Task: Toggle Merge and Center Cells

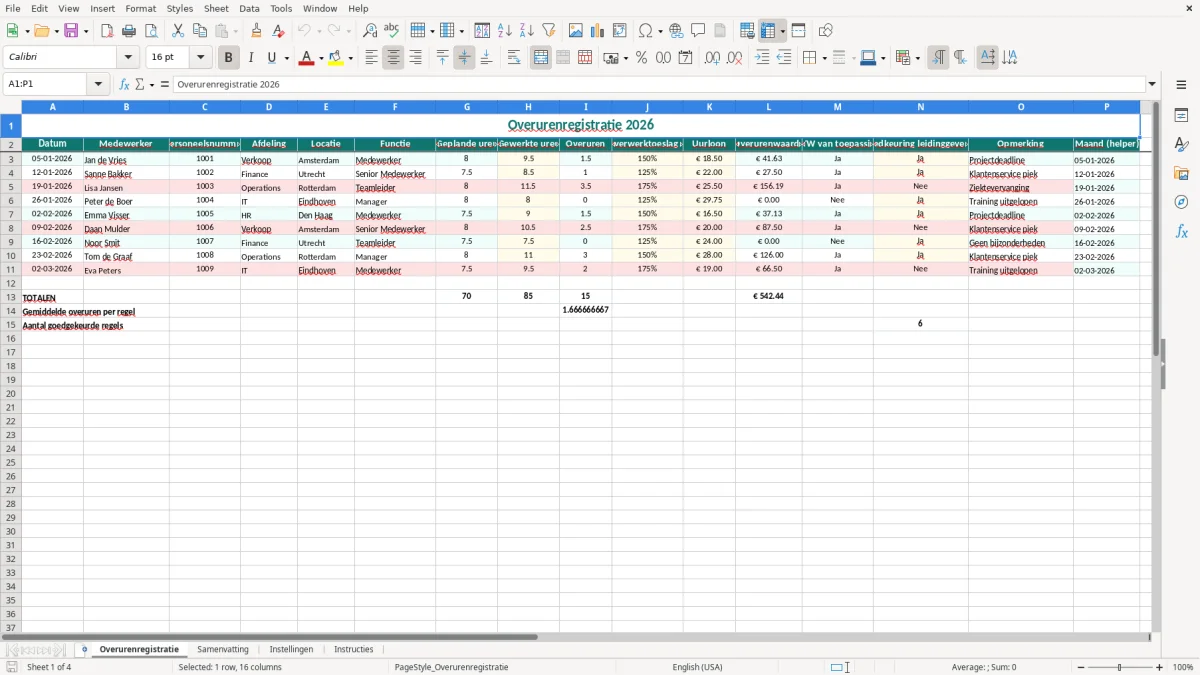Action: [541, 58]
